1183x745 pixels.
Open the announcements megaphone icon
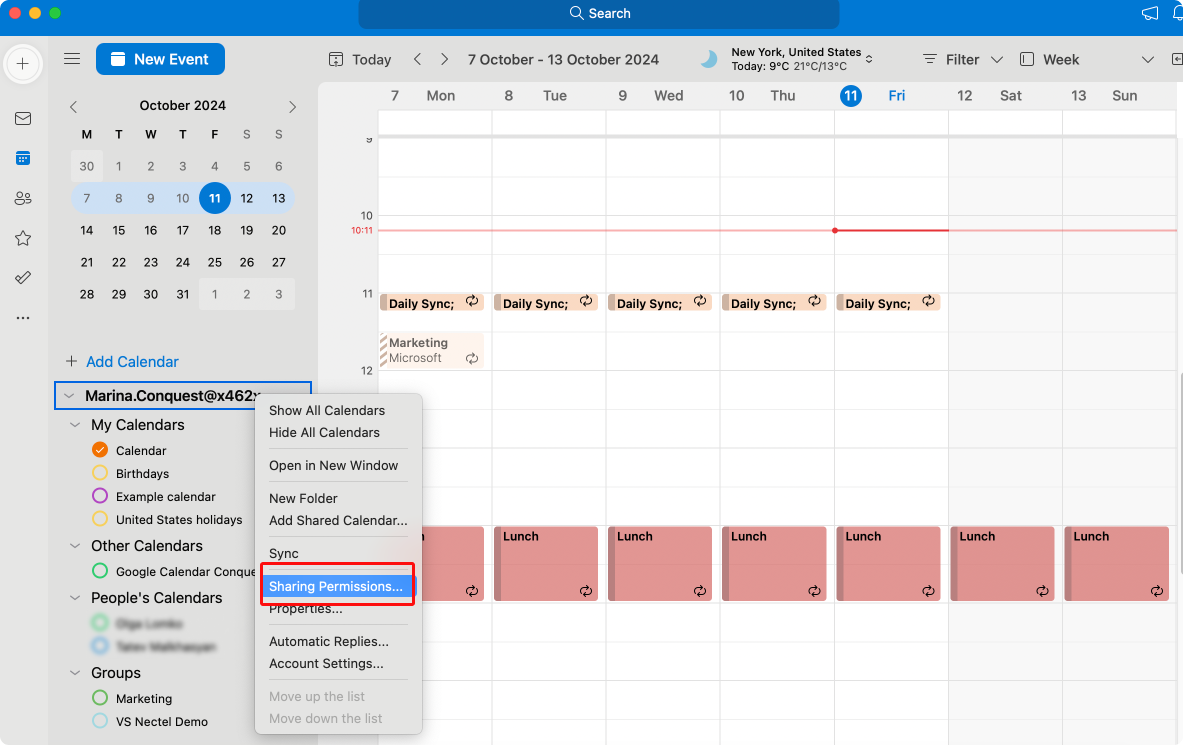point(1150,13)
